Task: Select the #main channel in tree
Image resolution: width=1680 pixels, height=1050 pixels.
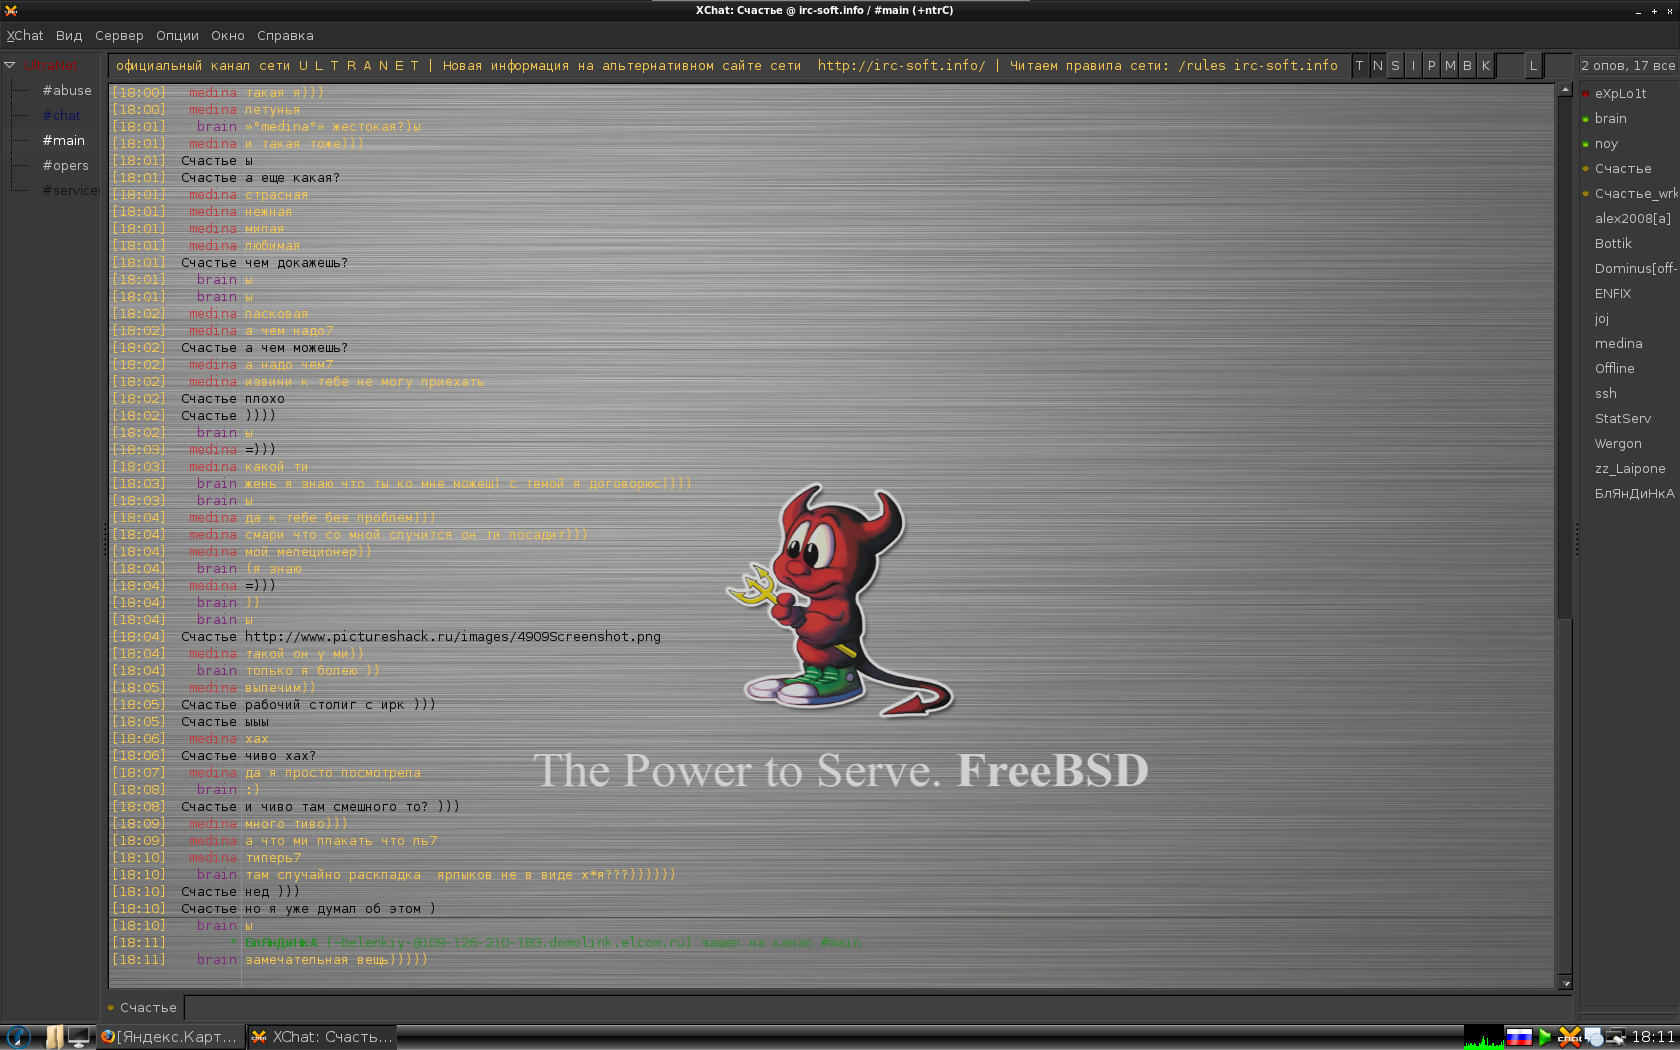Action: [x=63, y=140]
